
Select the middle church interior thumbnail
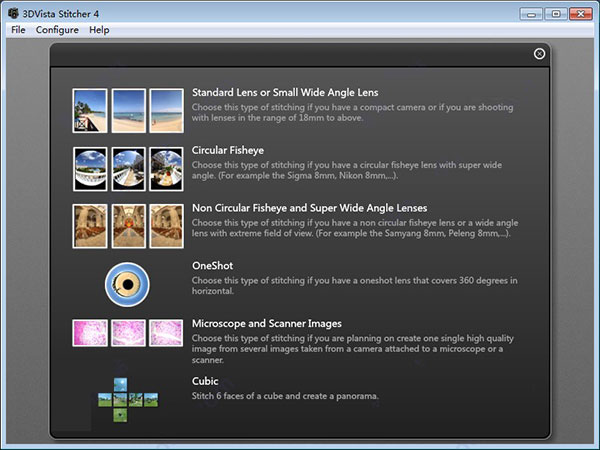click(x=129, y=226)
